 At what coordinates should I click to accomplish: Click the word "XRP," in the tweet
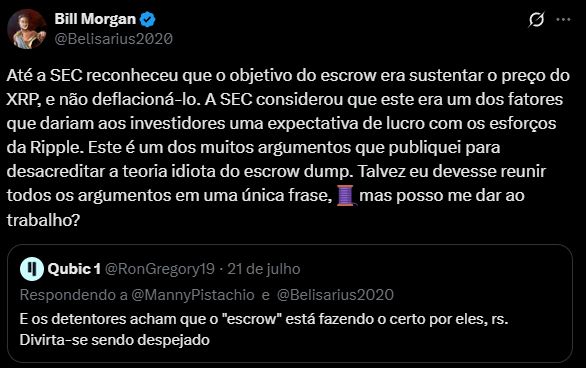point(24,99)
